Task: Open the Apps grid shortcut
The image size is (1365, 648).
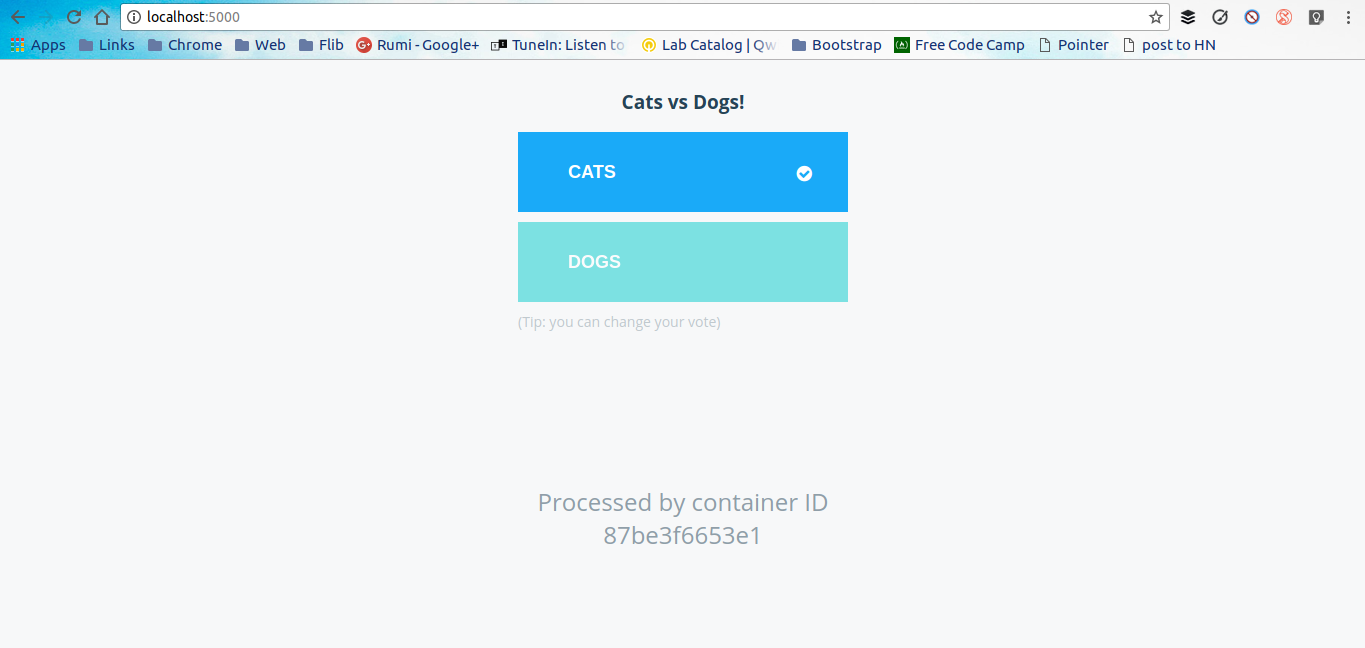Action: coord(38,45)
